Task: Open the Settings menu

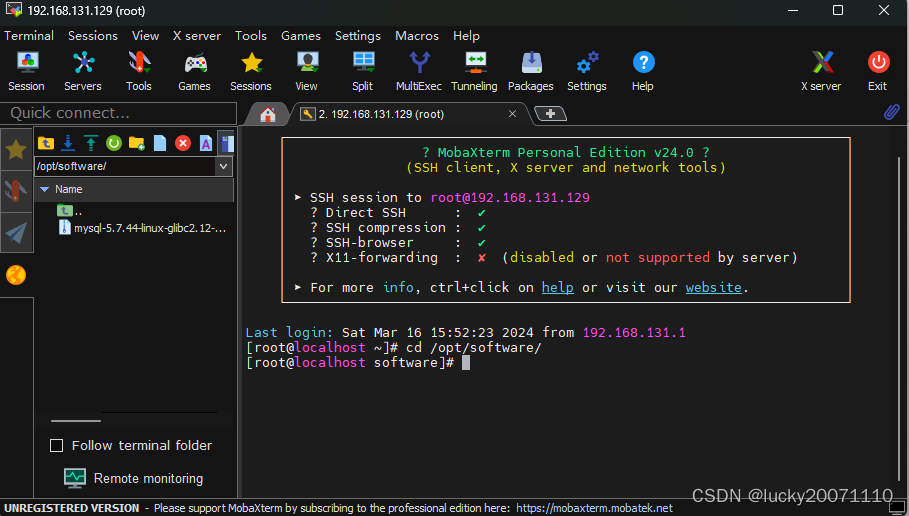Action: (x=358, y=35)
